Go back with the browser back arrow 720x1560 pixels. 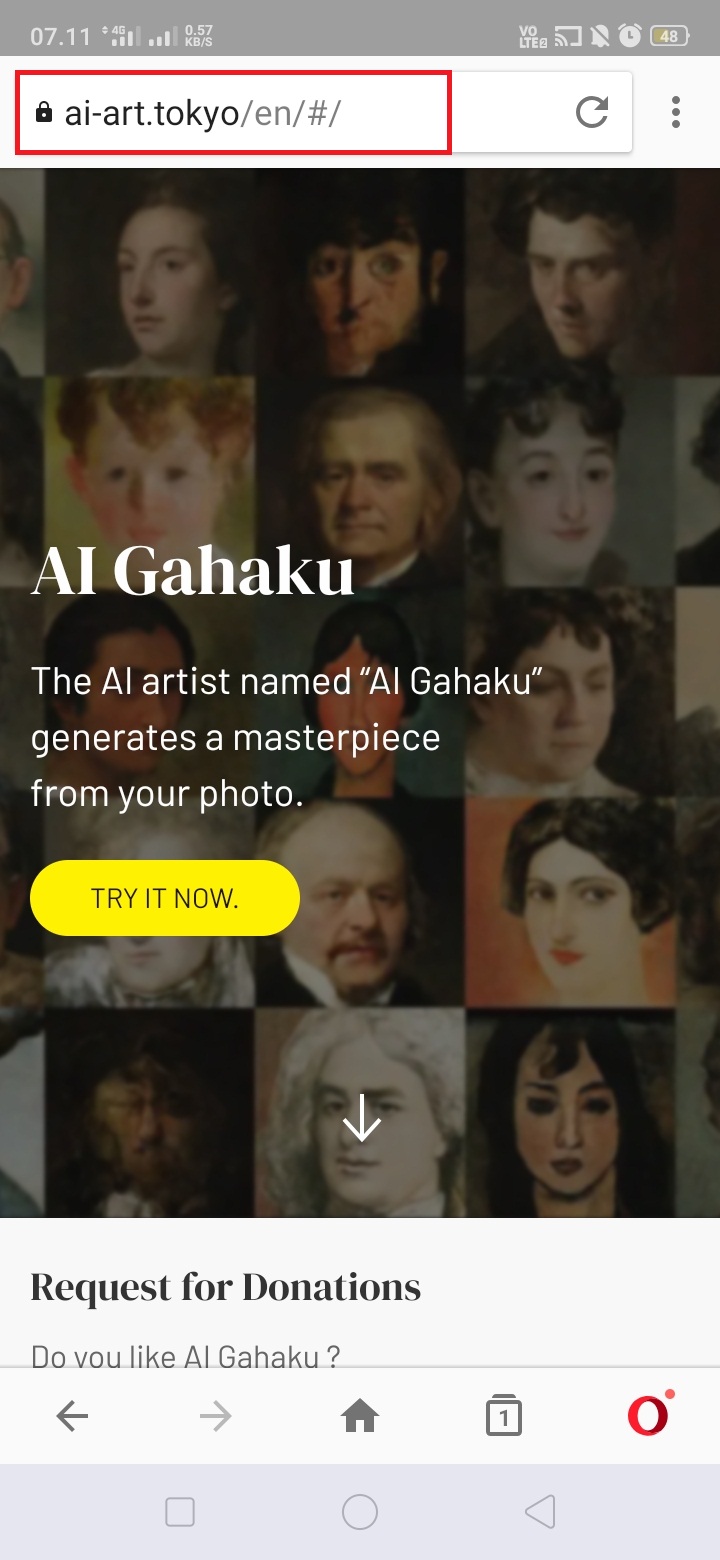click(x=72, y=1416)
